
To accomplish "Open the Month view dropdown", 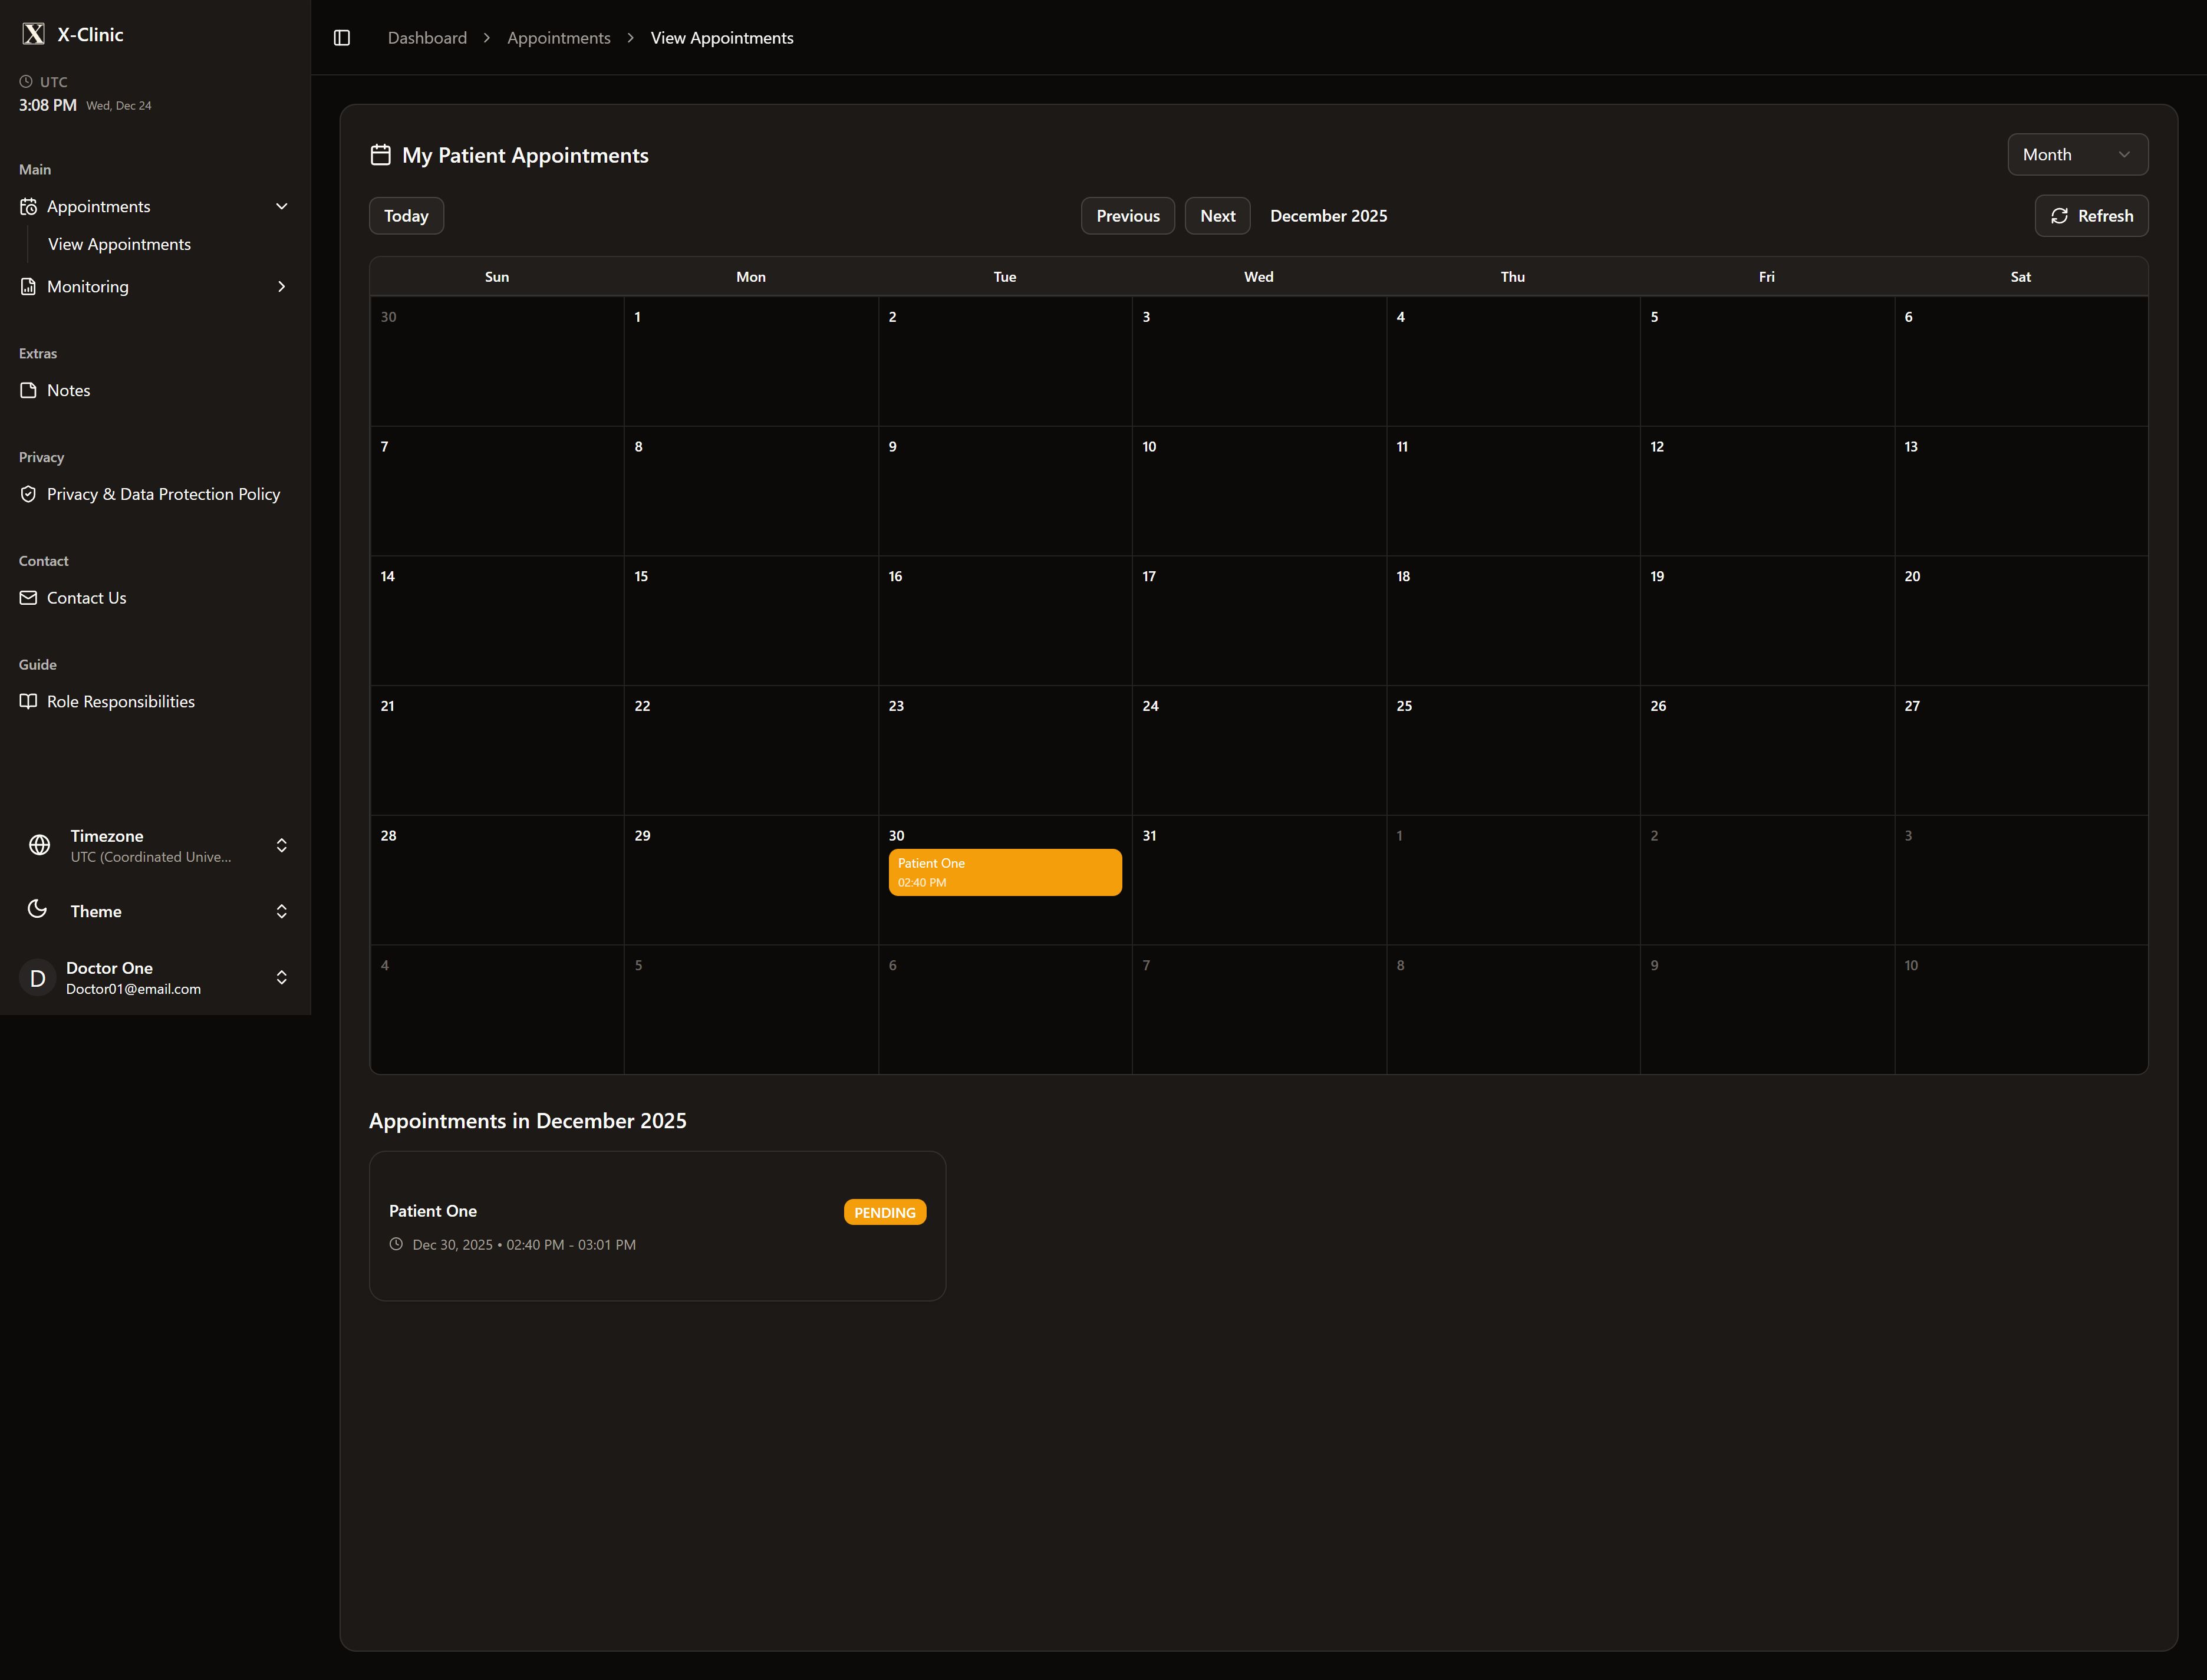I will click(2077, 155).
